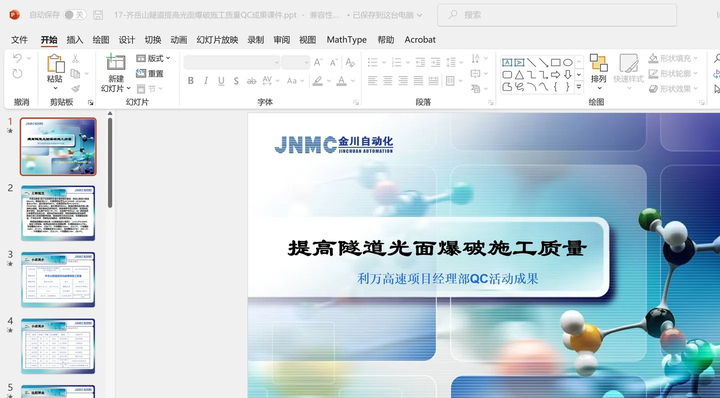This screenshot has height=398, width=720.
Task: Click the PowerPoint app logo icon
Action: pyautogui.click(x=15, y=15)
